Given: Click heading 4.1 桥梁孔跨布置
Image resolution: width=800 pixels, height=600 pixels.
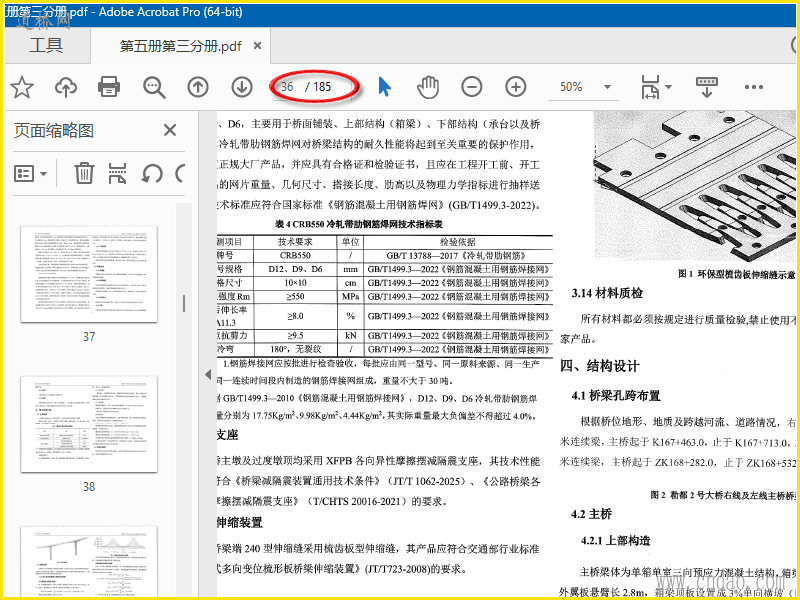Looking at the screenshot, I should point(616,395).
